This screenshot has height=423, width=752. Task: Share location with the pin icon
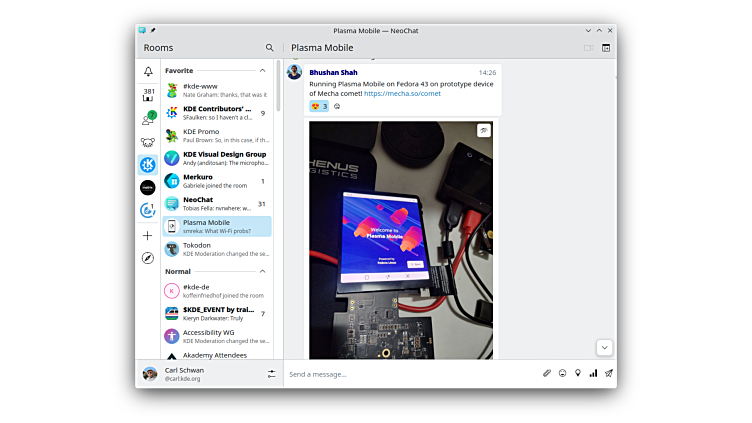[578, 374]
